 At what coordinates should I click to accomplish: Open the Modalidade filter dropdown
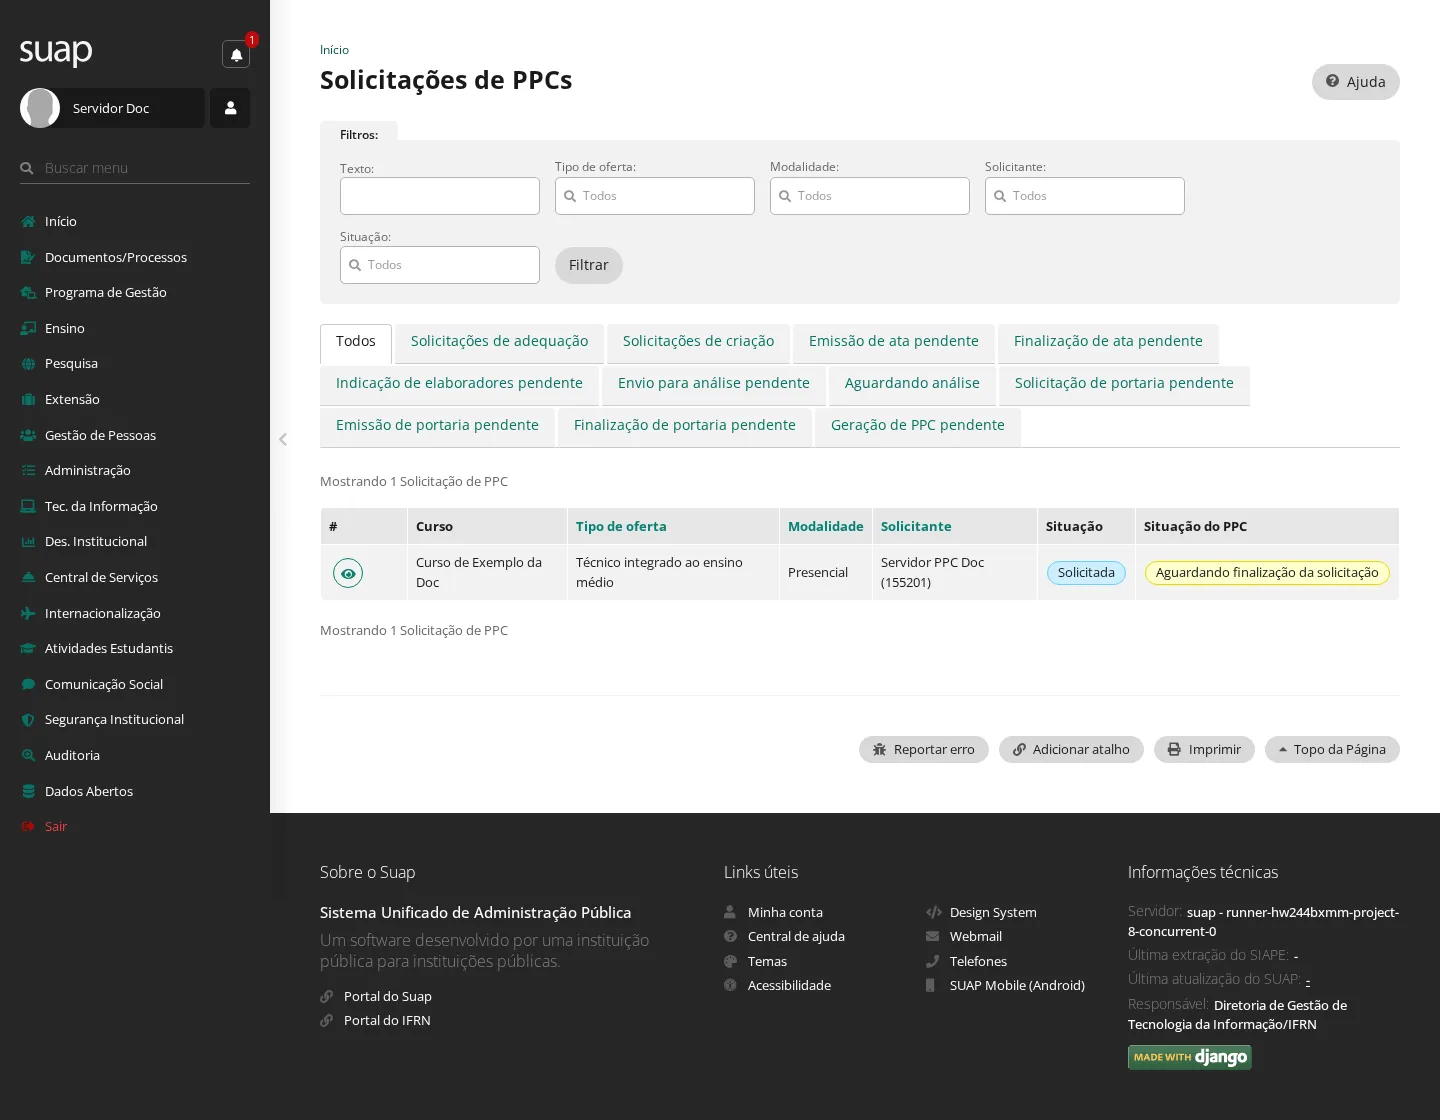870,196
